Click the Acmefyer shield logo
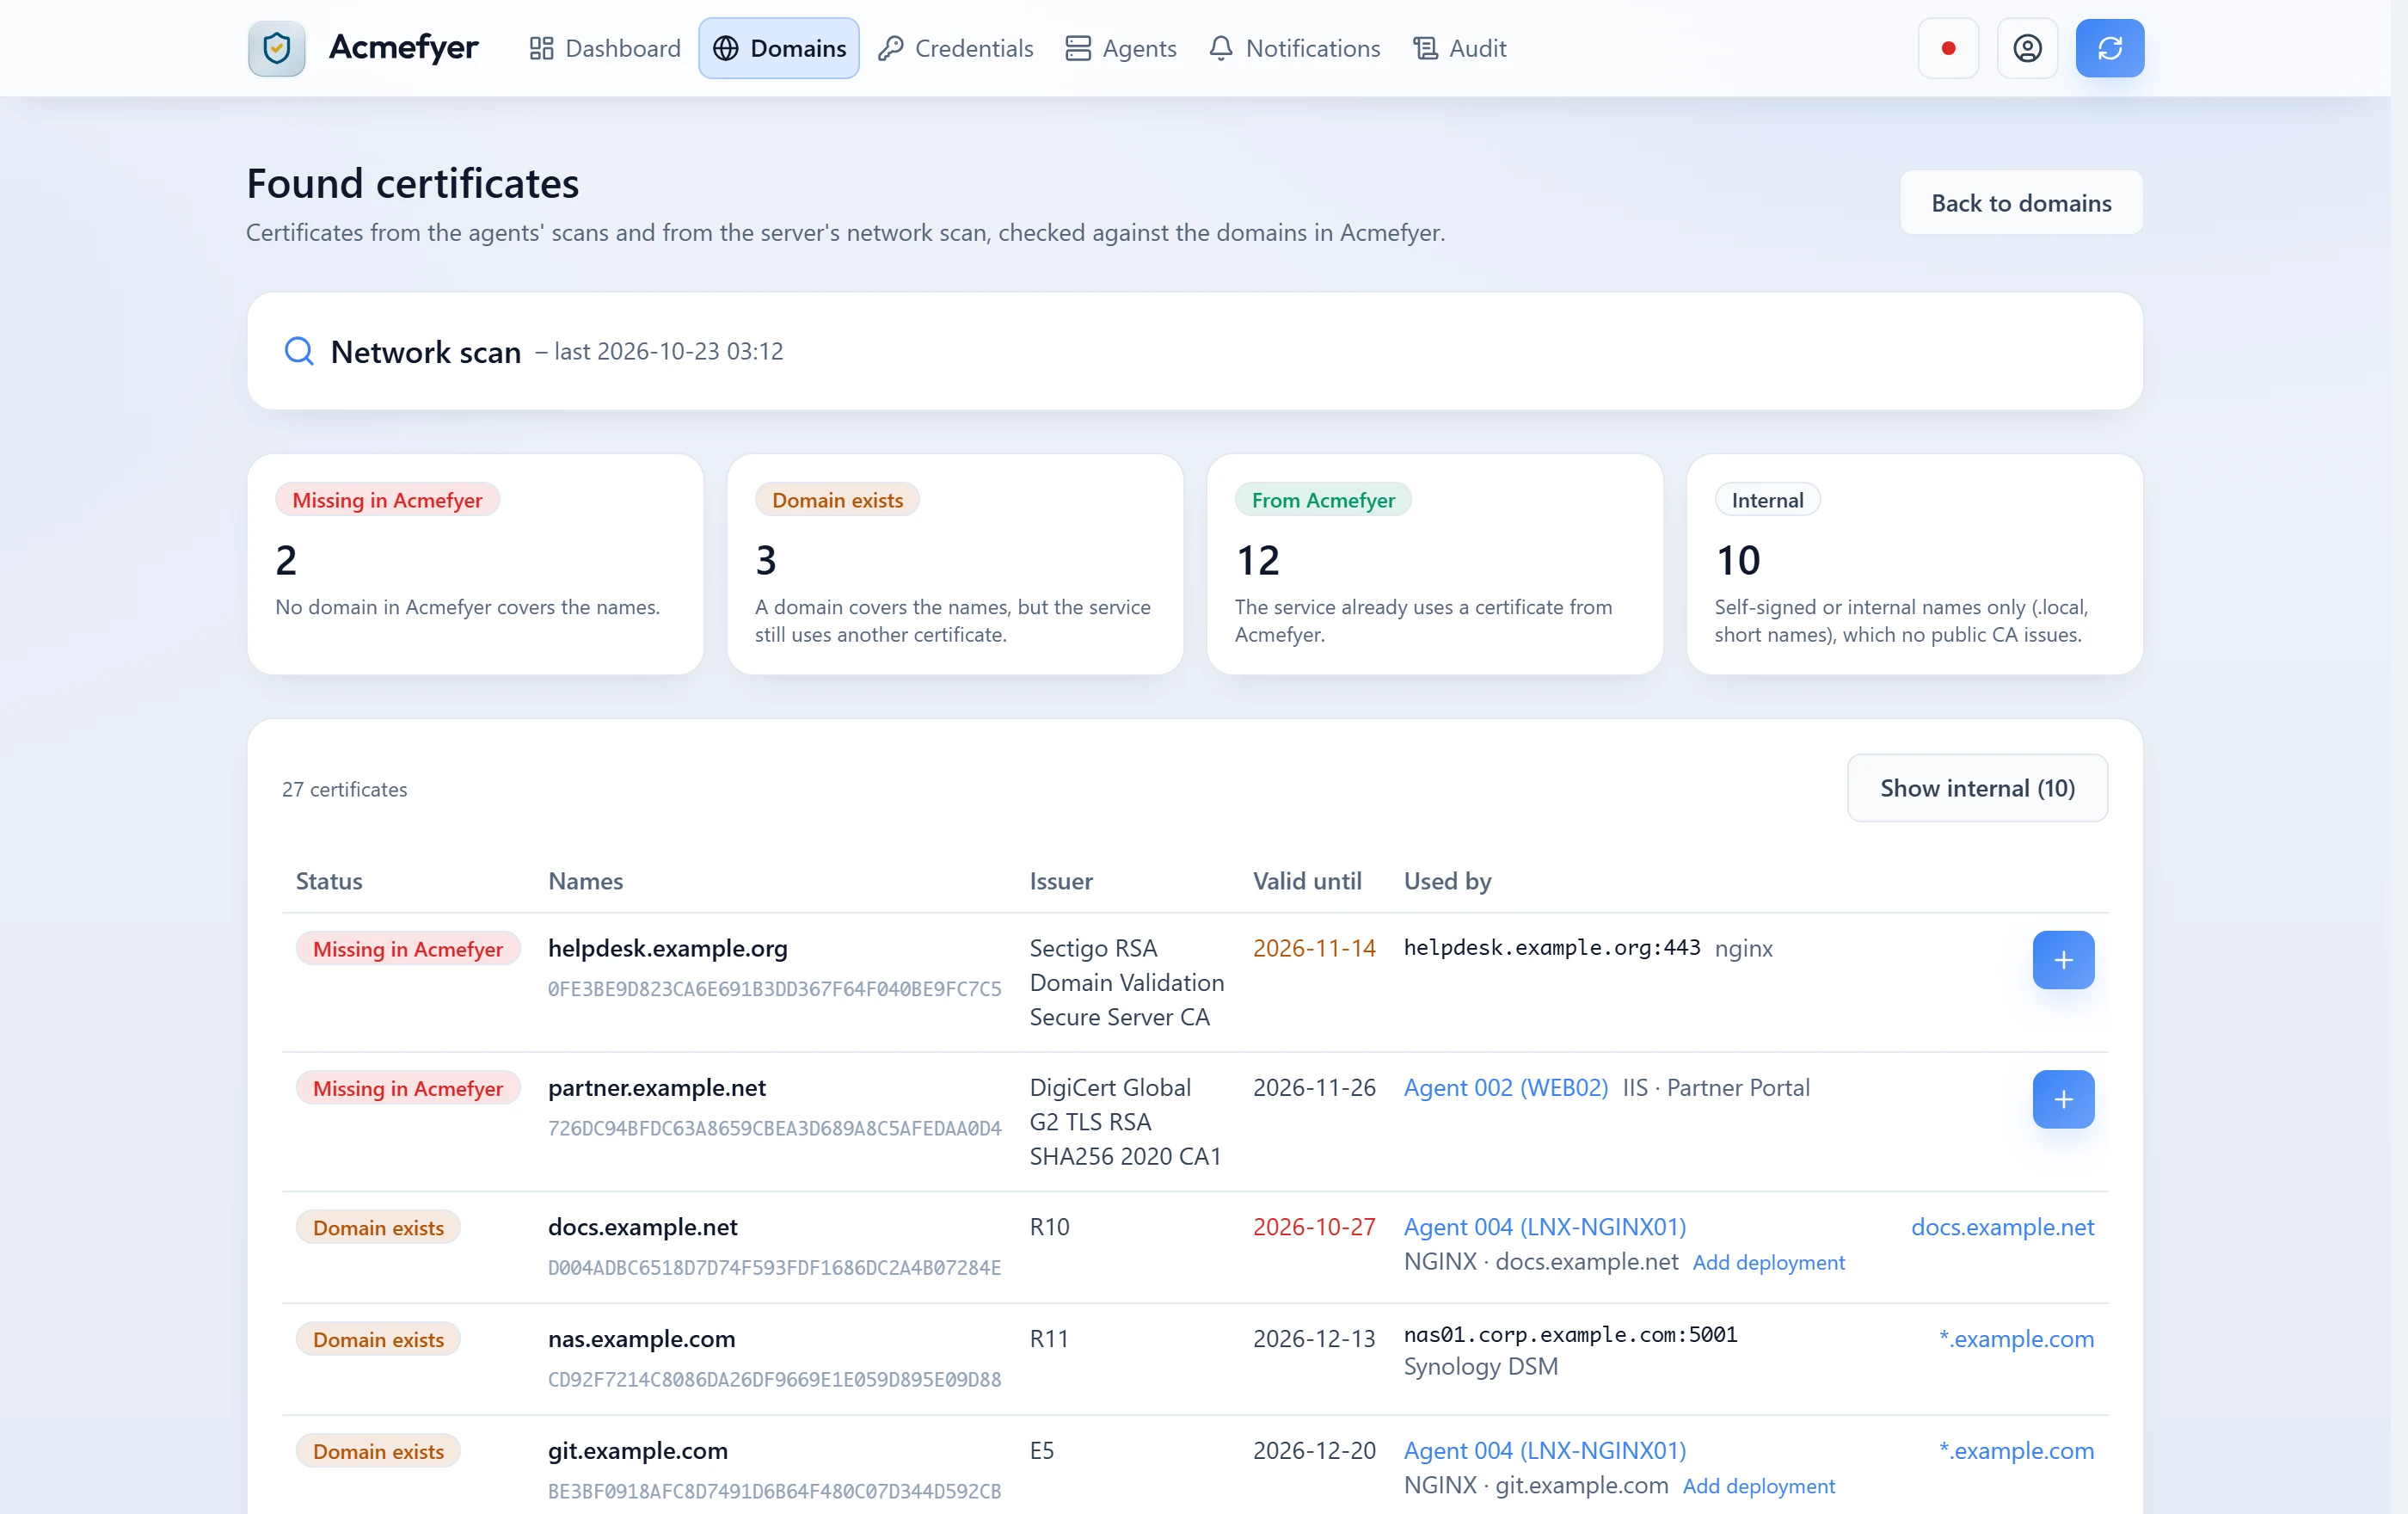 276,48
